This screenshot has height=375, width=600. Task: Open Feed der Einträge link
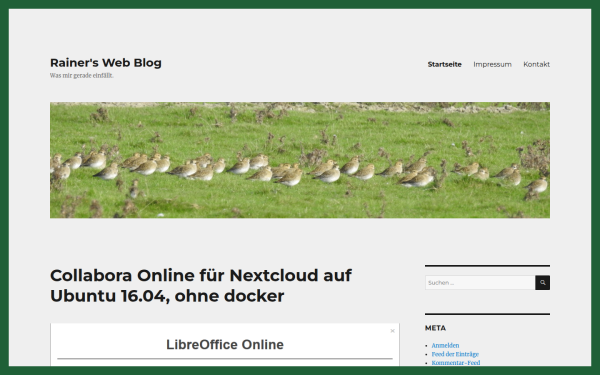[455, 354]
